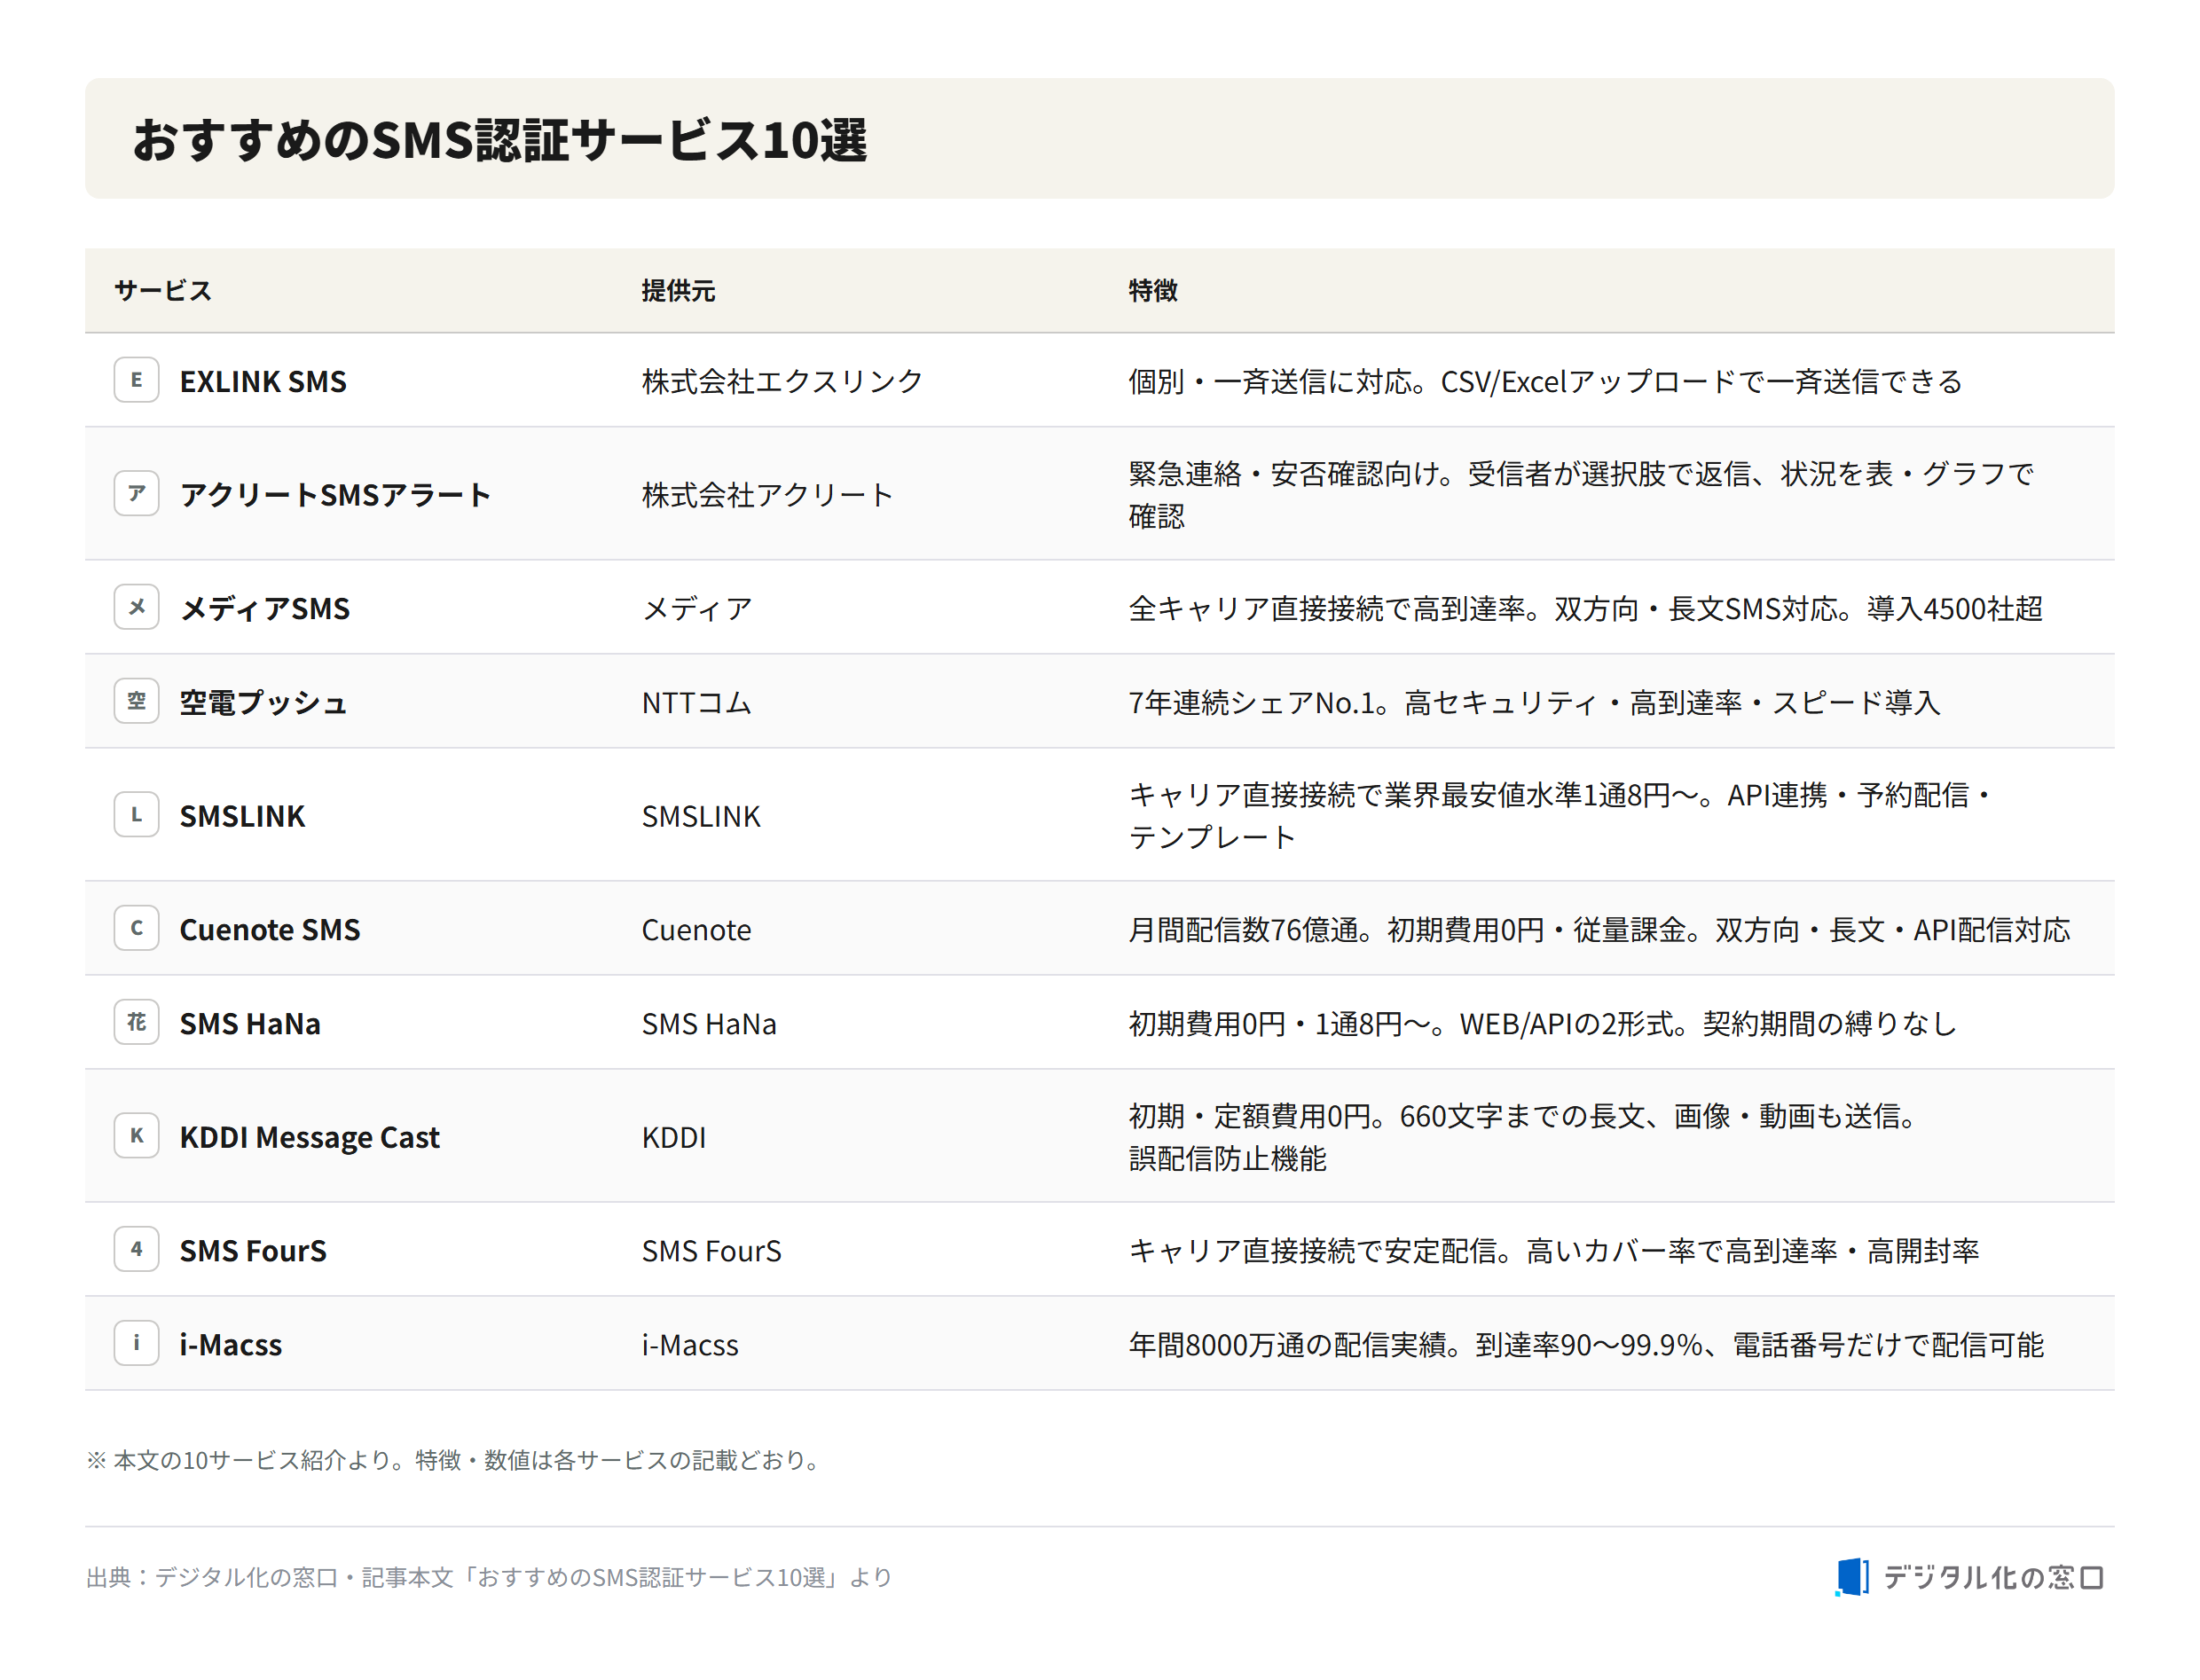Click provider cell i-Macss

point(690,1344)
